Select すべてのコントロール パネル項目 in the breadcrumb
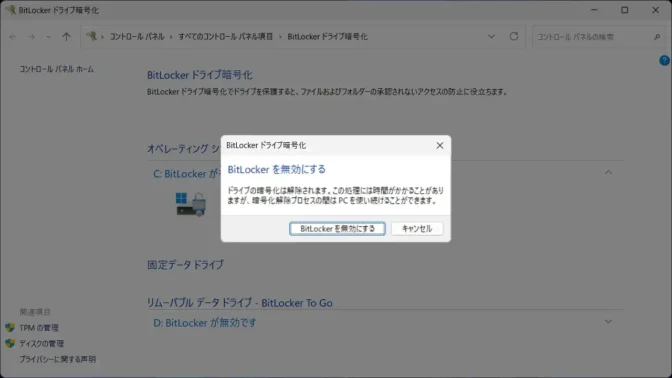The height and width of the screenshot is (378, 672). tap(225, 37)
